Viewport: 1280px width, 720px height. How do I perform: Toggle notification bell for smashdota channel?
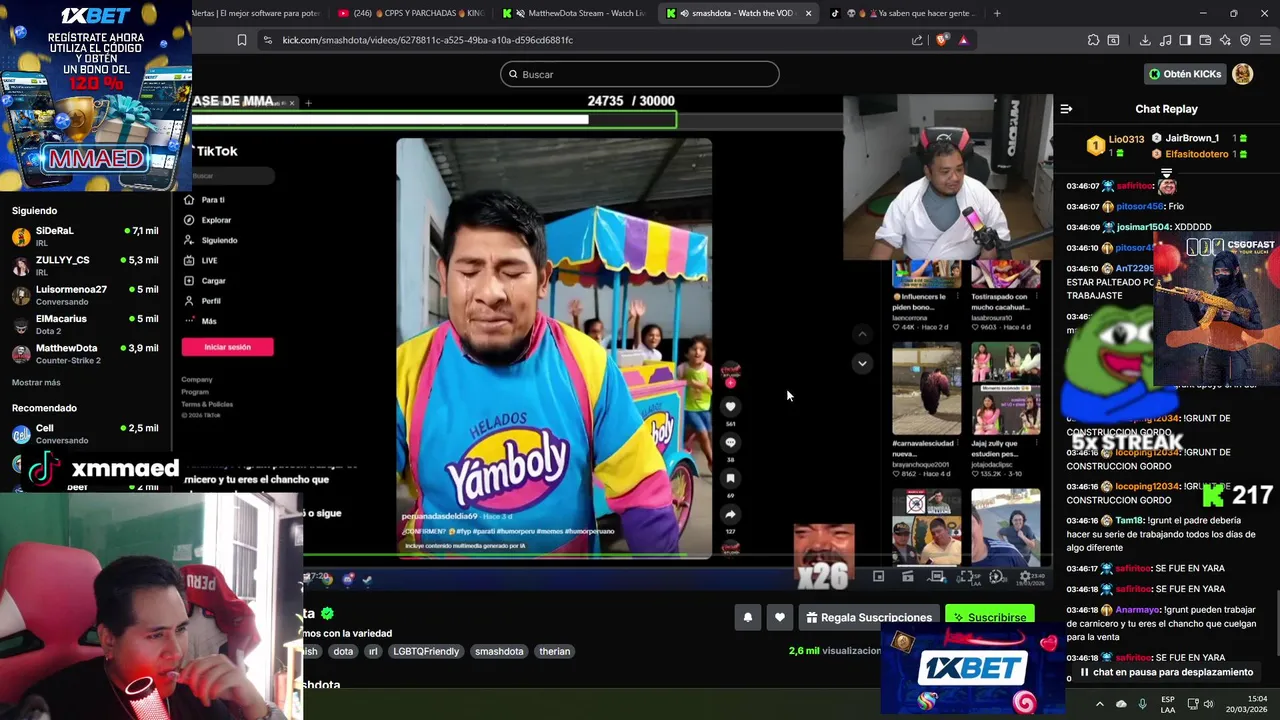pos(747,618)
